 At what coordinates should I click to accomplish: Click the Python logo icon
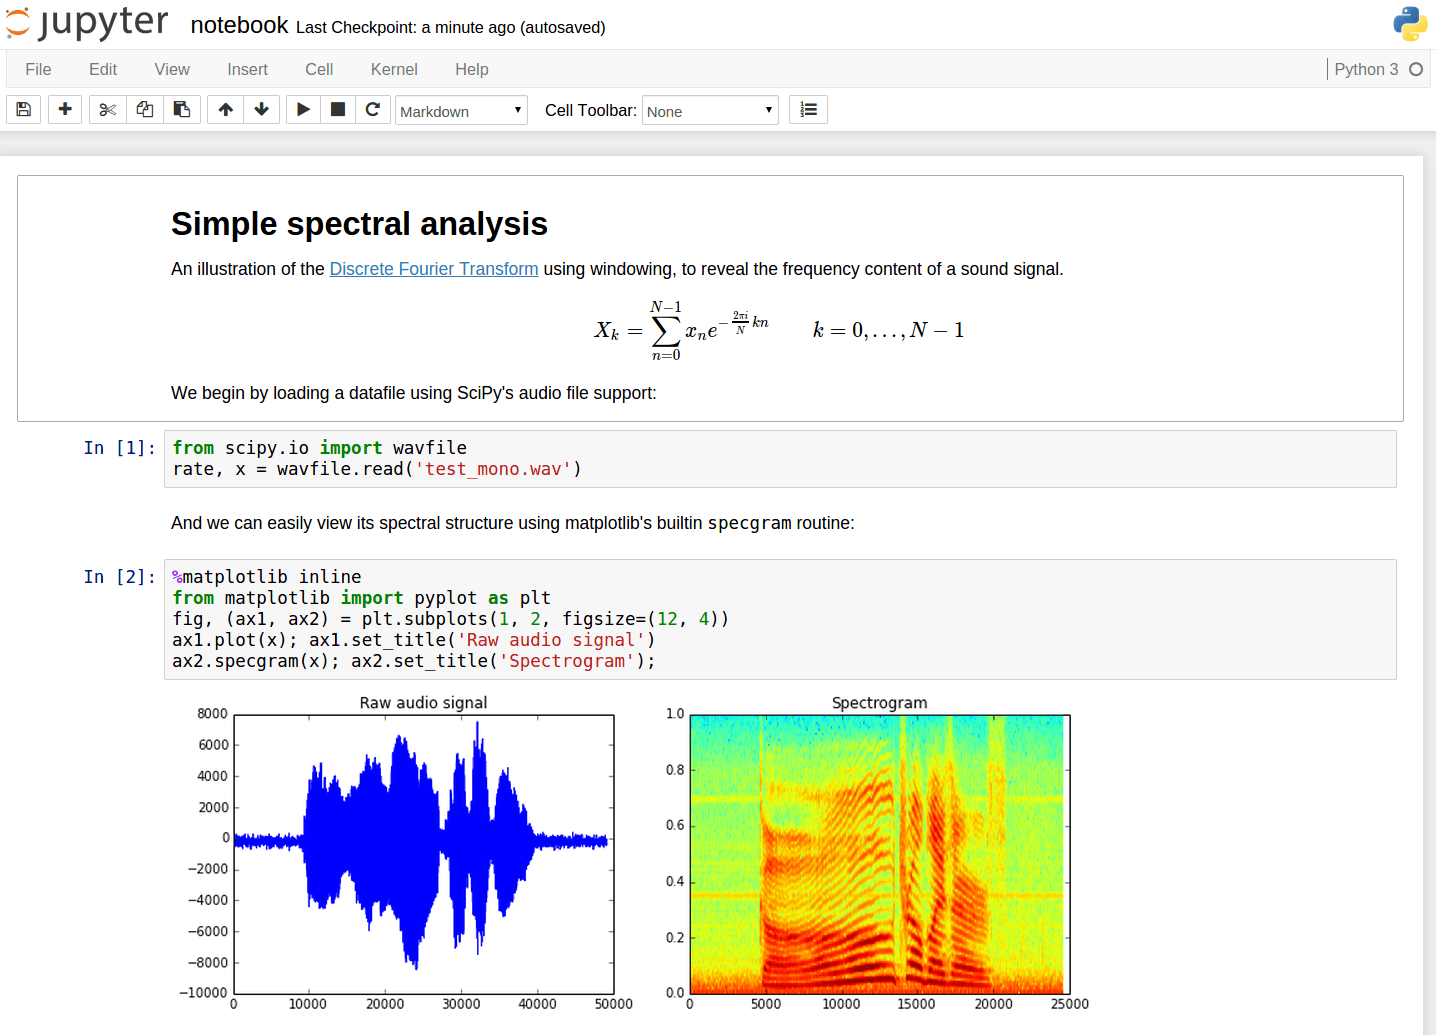click(1410, 24)
